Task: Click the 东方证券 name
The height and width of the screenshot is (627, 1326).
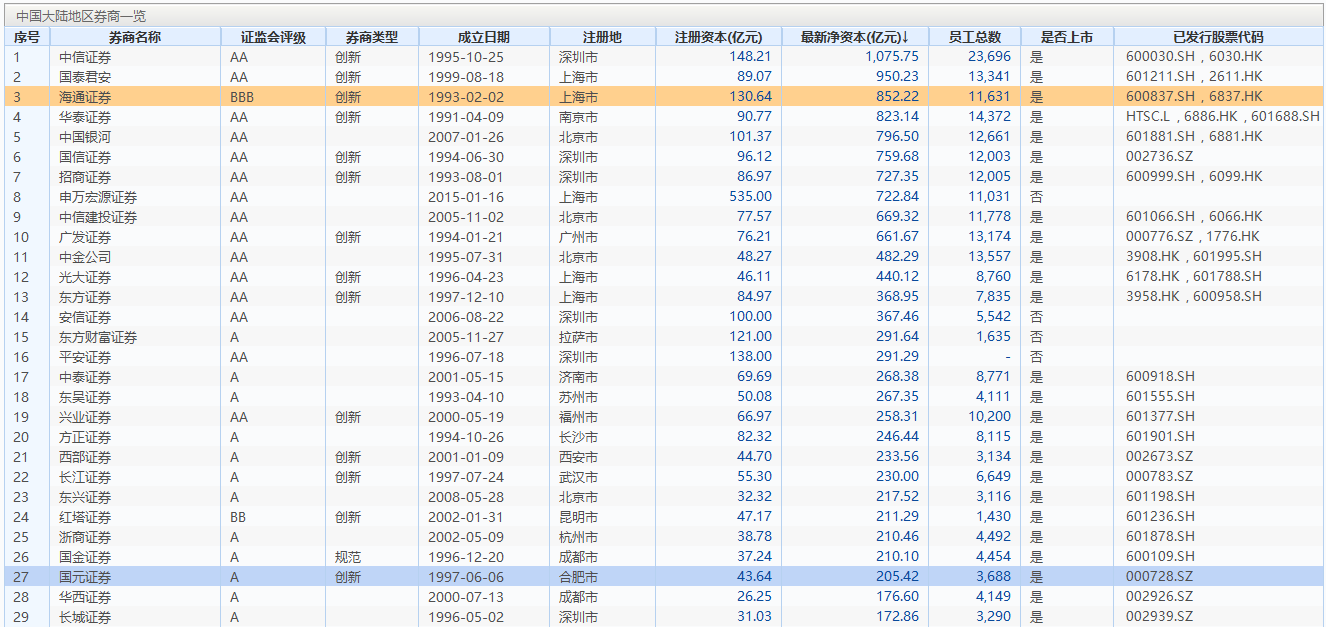Action: [x=85, y=297]
